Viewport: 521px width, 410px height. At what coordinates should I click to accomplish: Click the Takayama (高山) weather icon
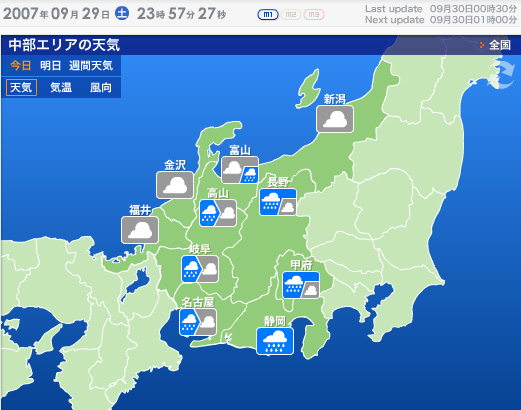click(x=218, y=213)
